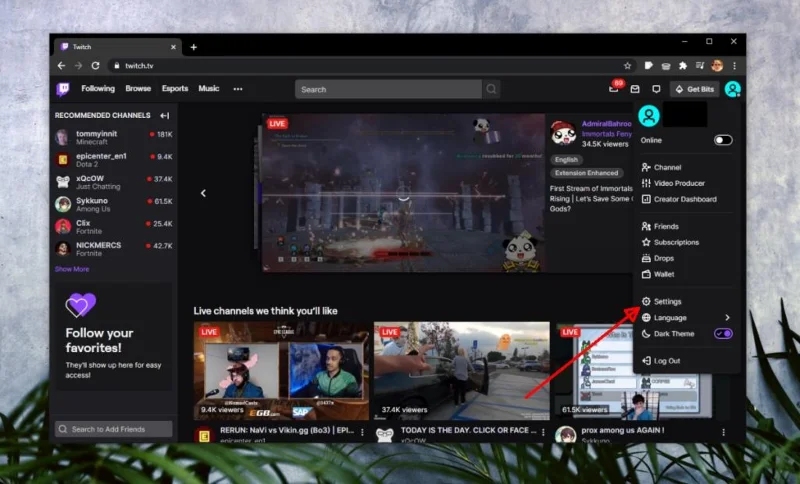Open Clix channel in sidebar
This screenshot has width=800, height=484.
pos(114,226)
